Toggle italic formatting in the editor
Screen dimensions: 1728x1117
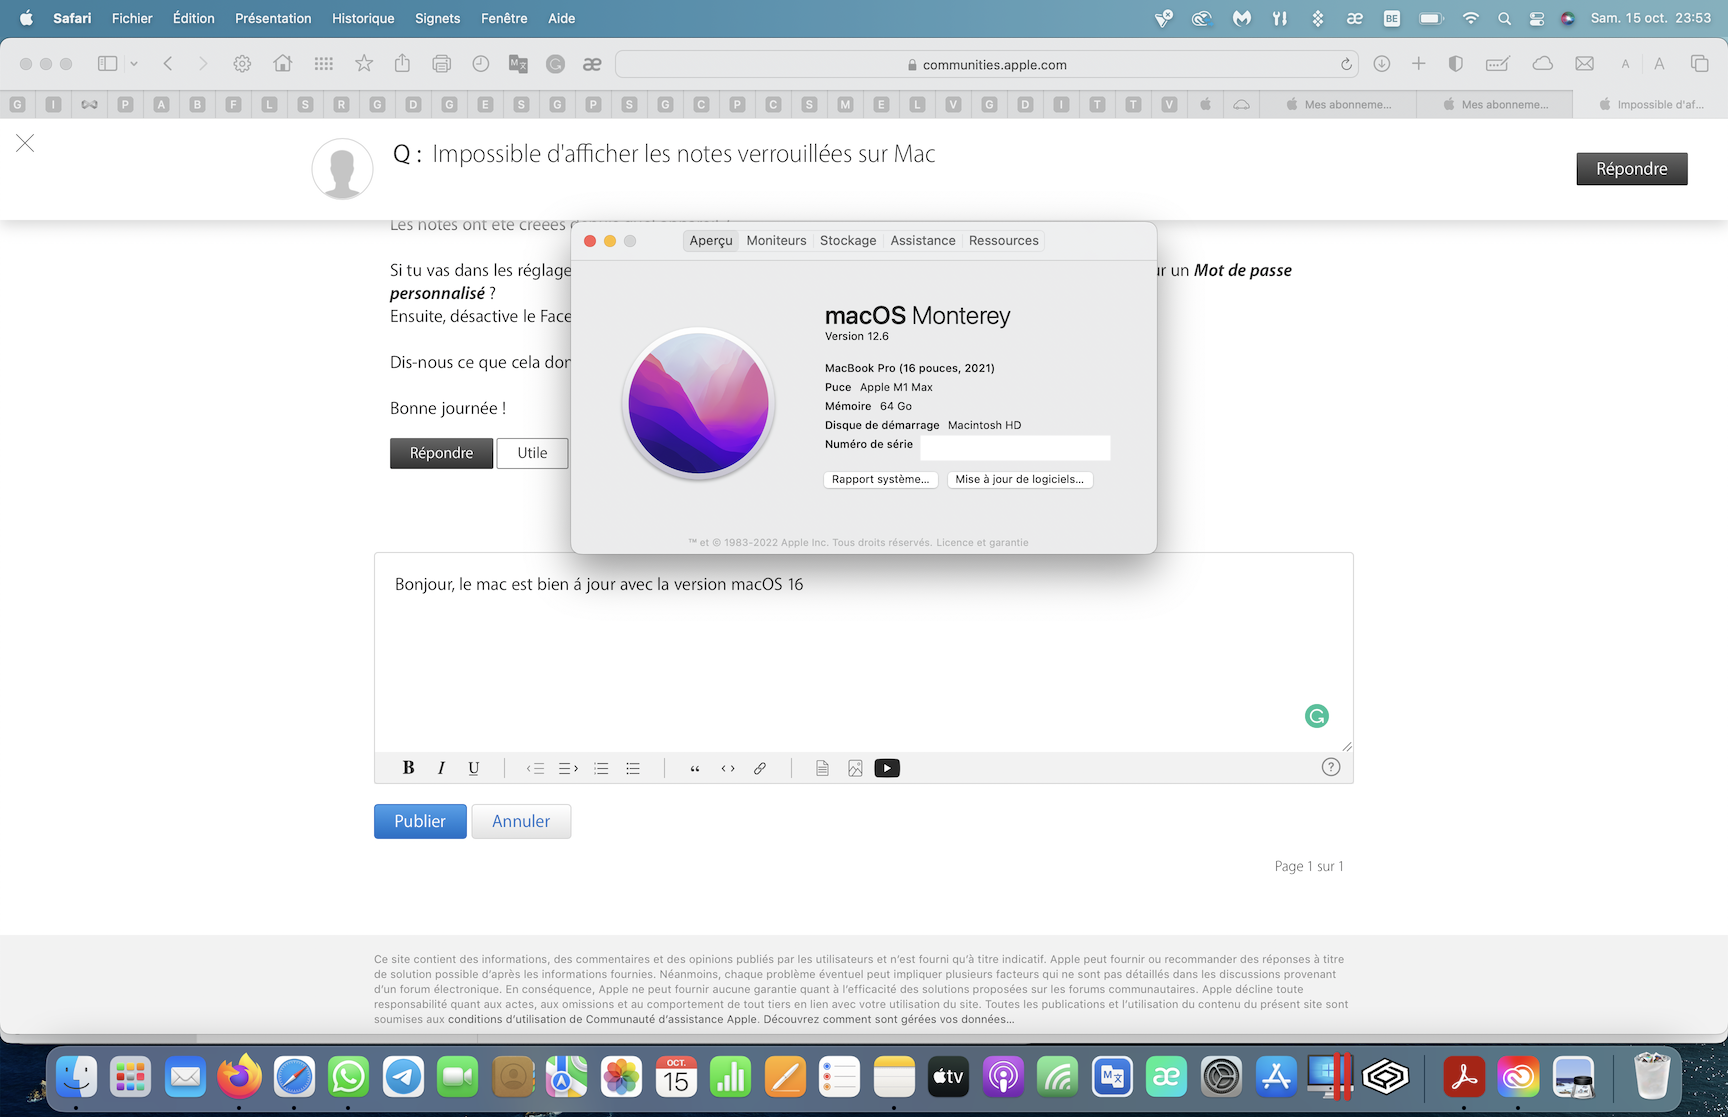(441, 768)
